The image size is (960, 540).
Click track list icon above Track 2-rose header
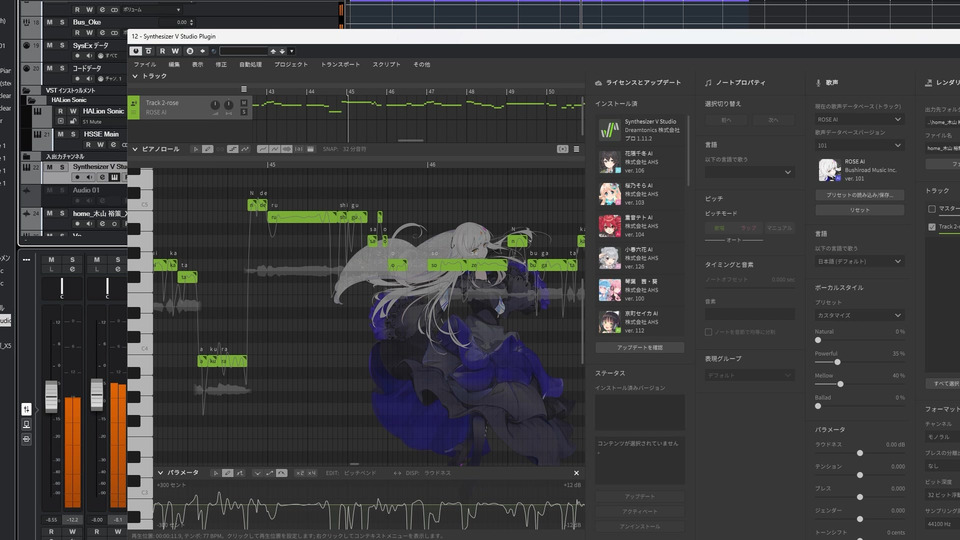click(244, 89)
